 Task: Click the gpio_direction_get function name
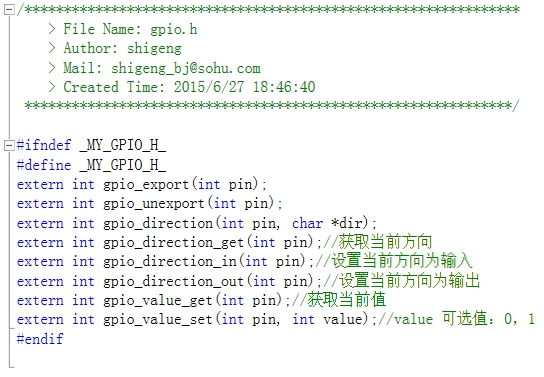coord(173,242)
